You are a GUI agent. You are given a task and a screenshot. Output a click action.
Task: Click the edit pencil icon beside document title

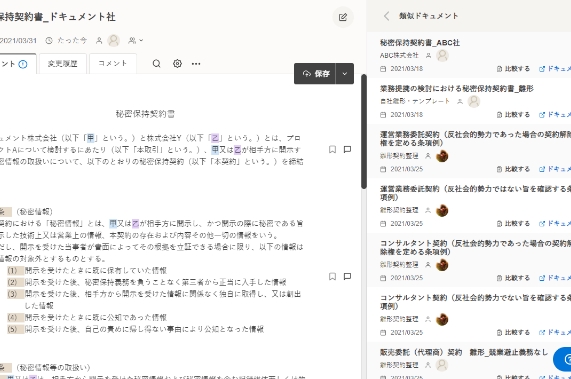343,17
